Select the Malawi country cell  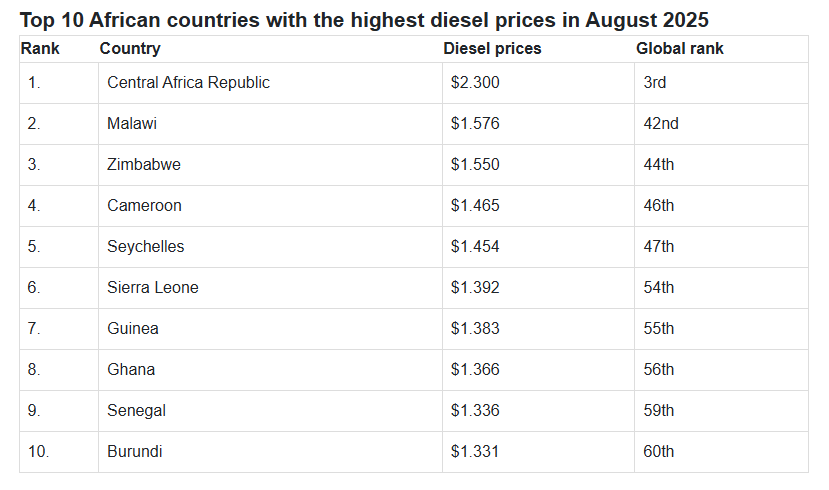(132, 124)
